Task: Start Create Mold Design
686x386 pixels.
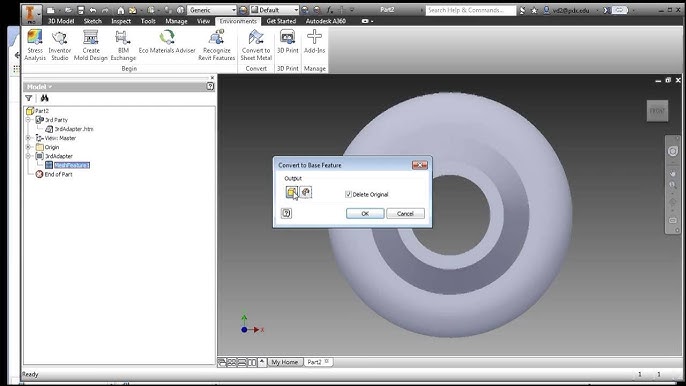Action: (91, 45)
